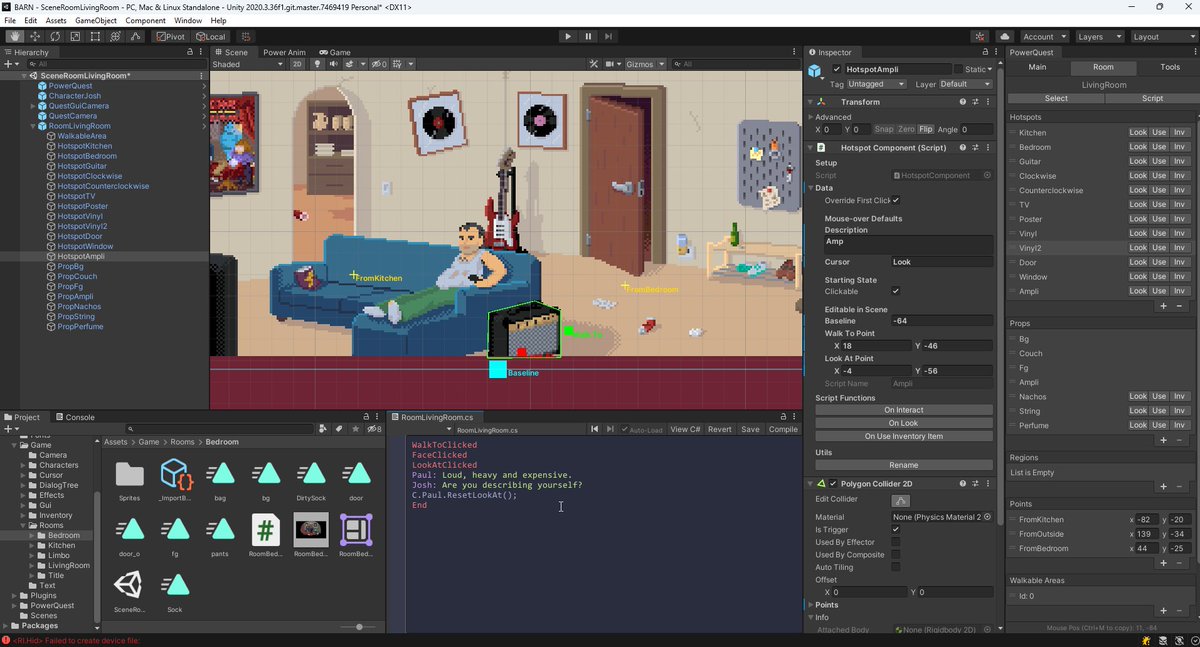Adjust the Project icon size slider
This screenshot has width=1200, height=647.
point(359,627)
